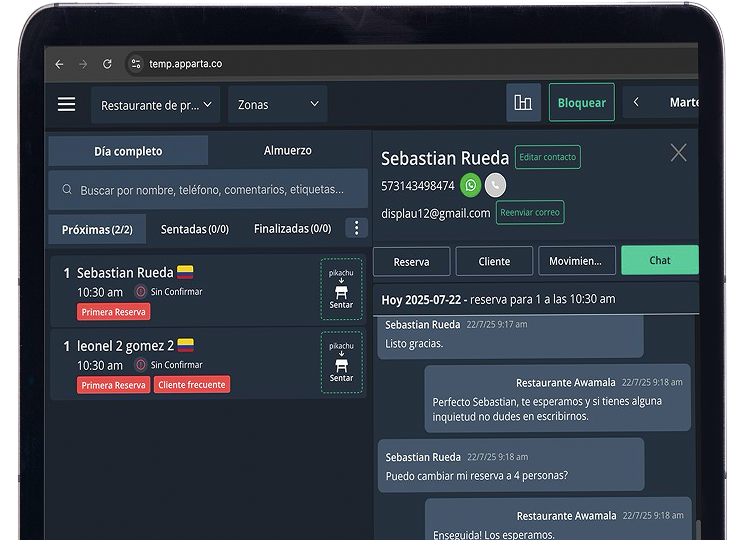The image size is (742, 540).
Task: Open the Cliente tab
Action: pyautogui.click(x=494, y=261)
